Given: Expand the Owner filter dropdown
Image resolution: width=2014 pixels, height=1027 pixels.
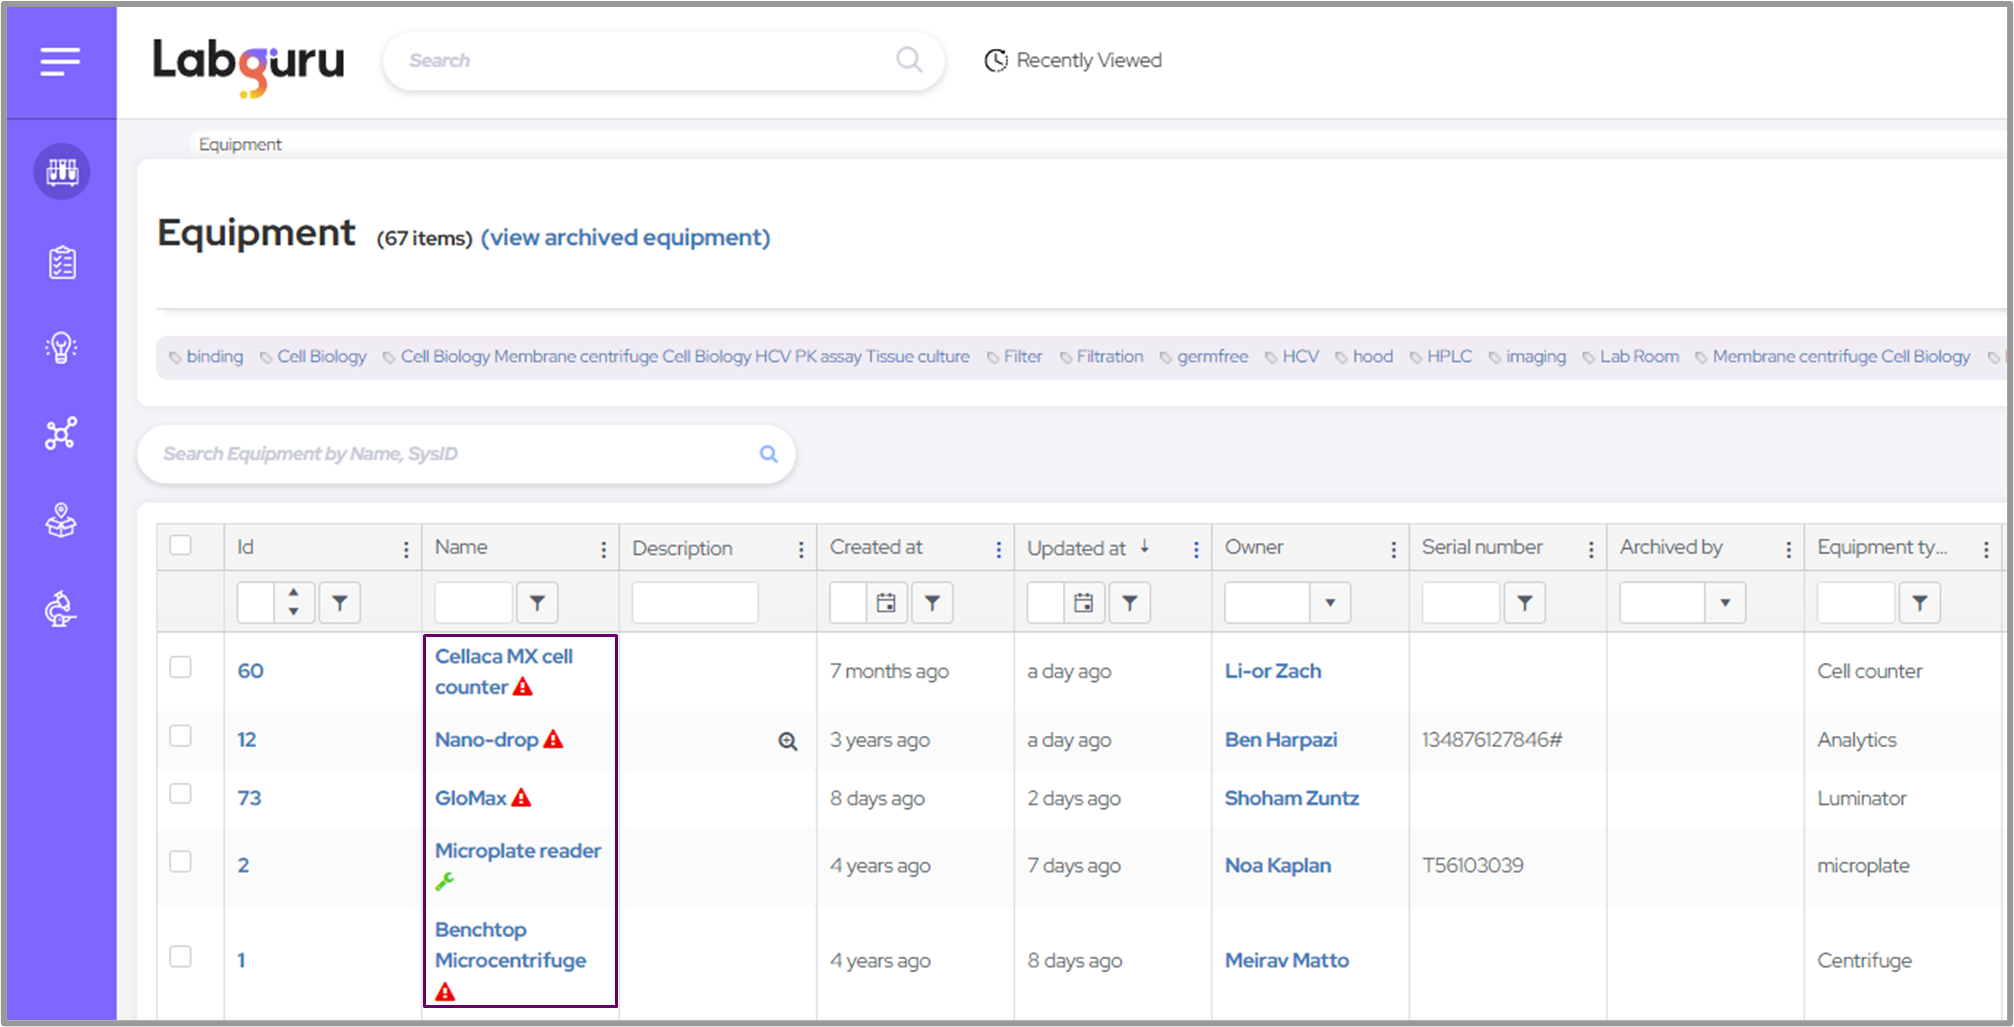Looking at the screenshot, I should (x=1329, y=603).
